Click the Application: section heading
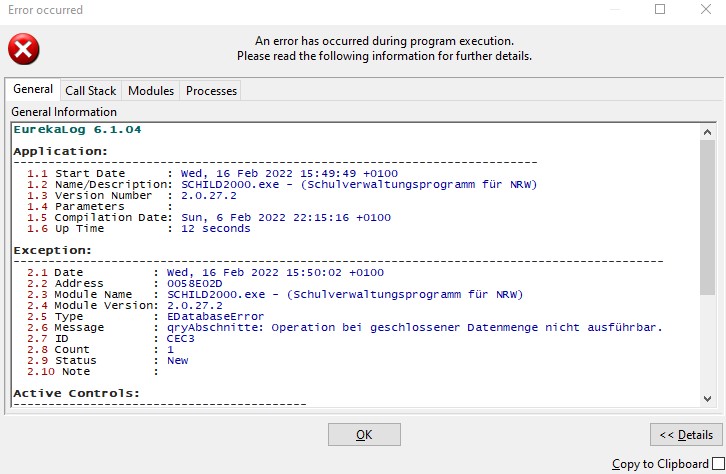This screenshot has height=474, width=726. (60, 151)
